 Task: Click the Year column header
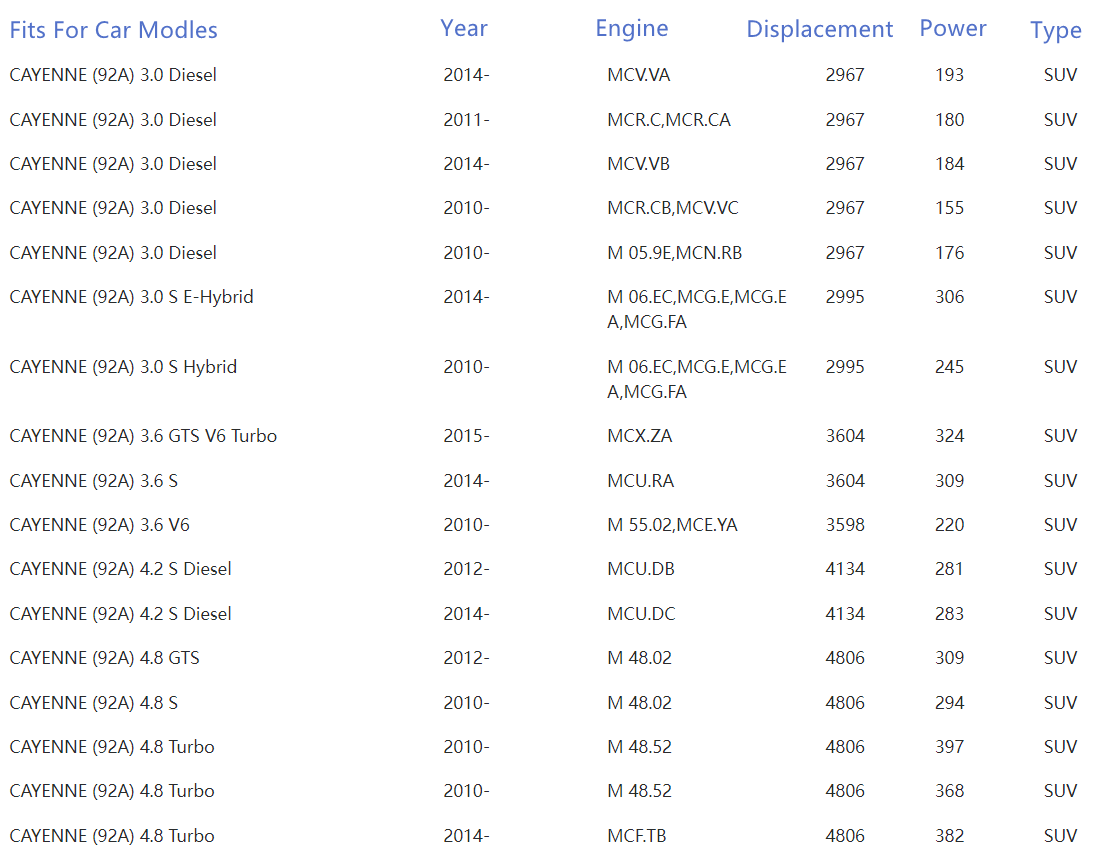464,28
